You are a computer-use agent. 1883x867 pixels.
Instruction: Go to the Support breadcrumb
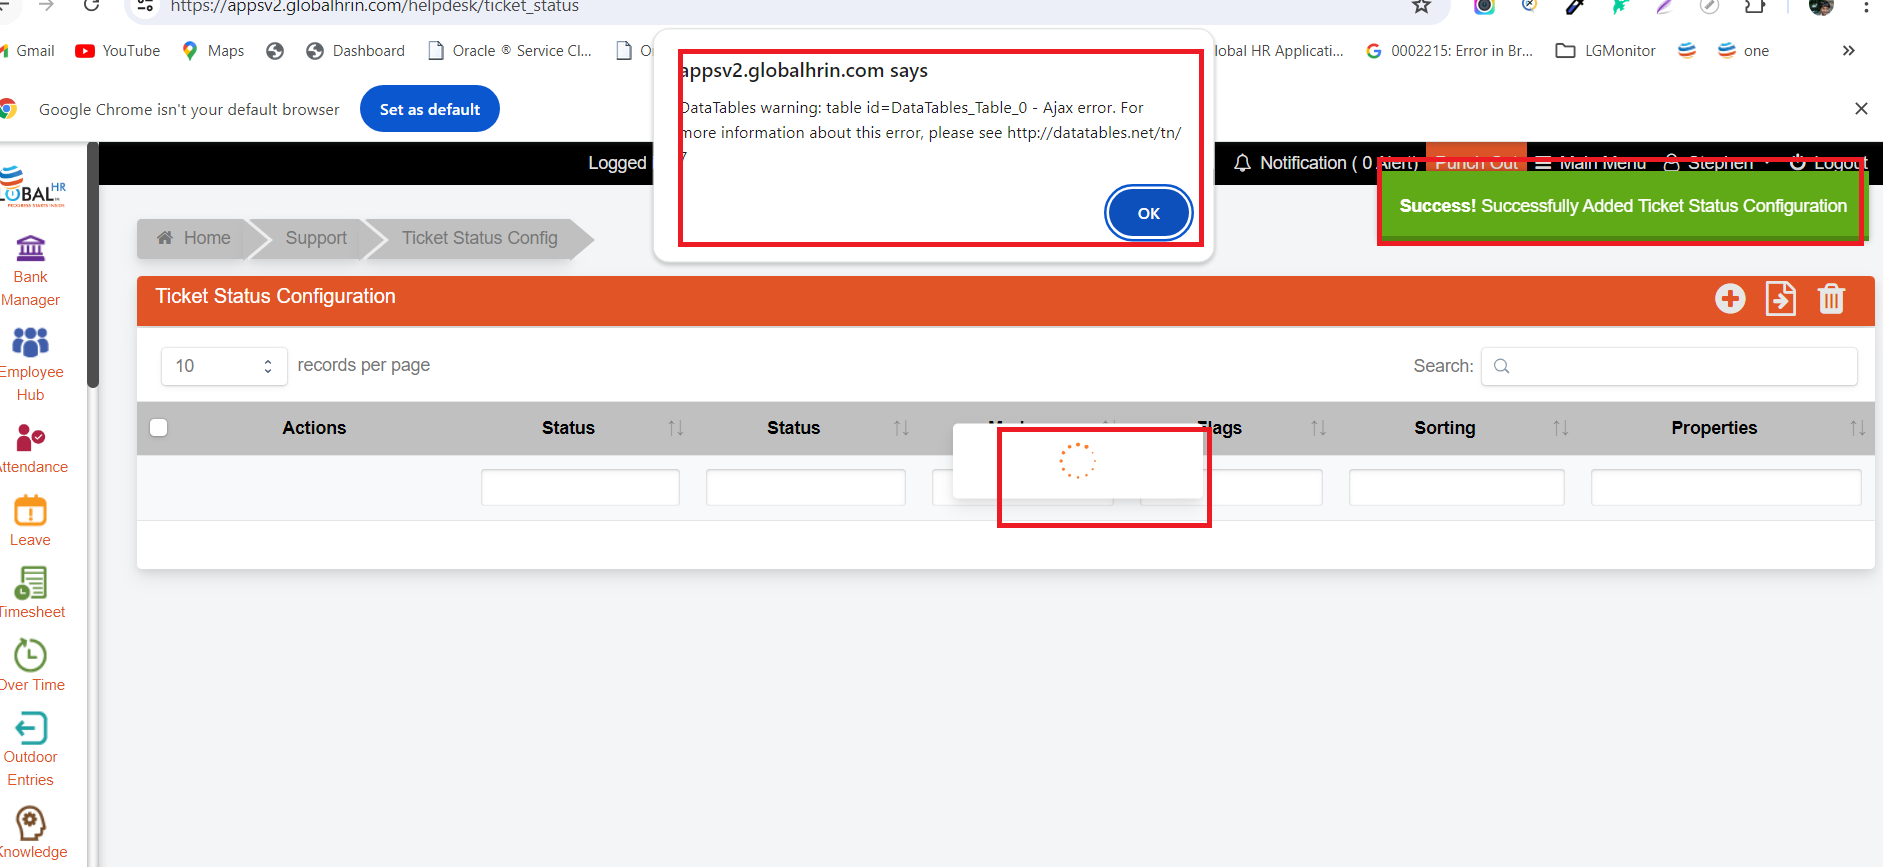316,238
